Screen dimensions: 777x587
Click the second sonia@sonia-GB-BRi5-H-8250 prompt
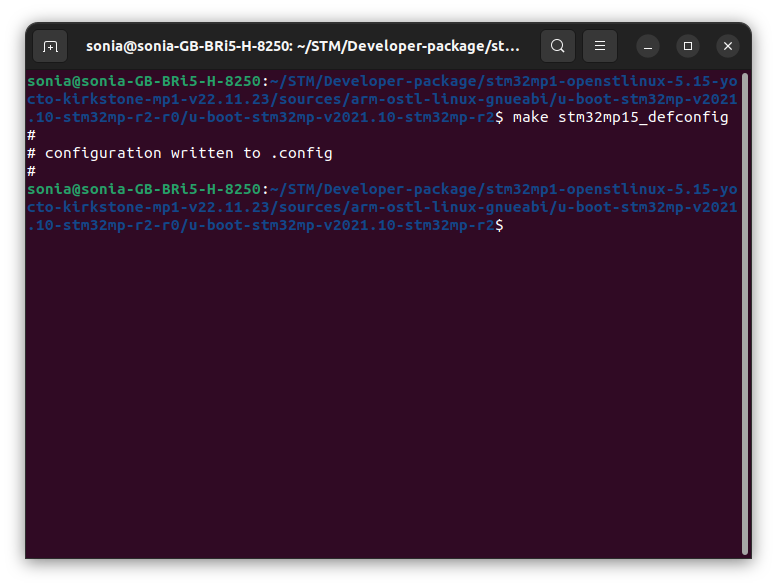[x=144, y=189]
